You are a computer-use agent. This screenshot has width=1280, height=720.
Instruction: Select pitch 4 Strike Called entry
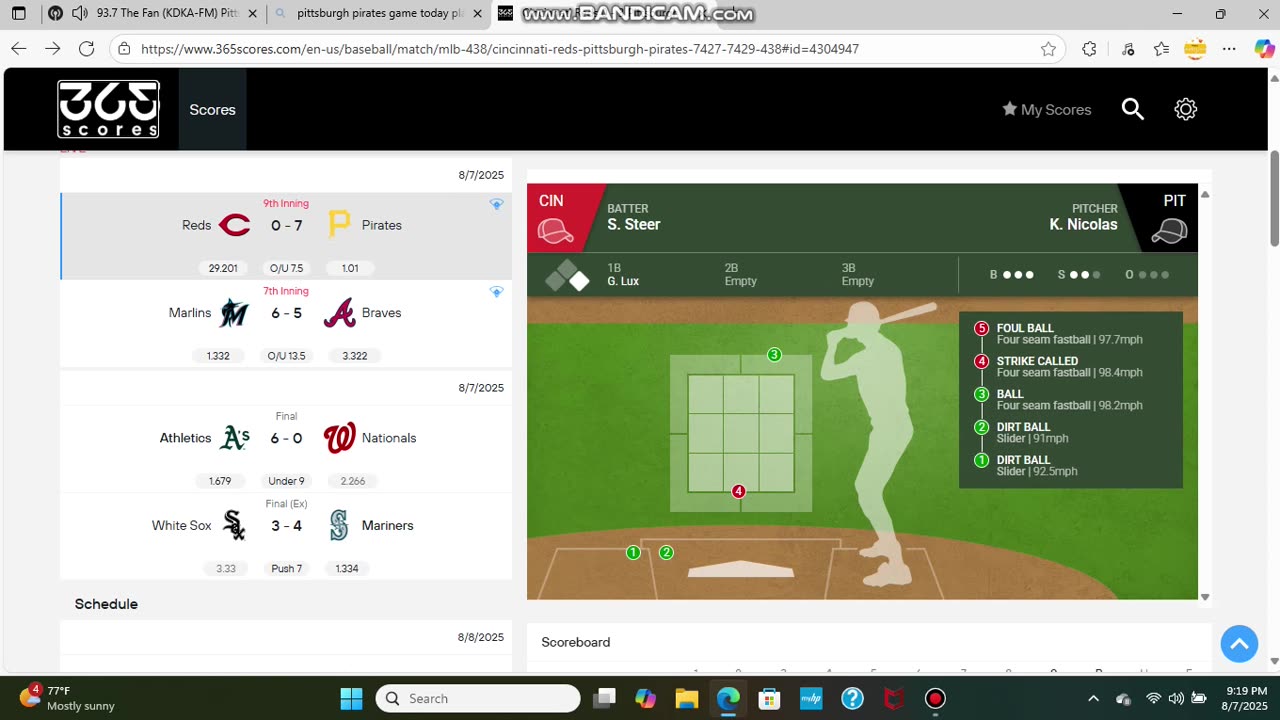(x=1070, y=367)
